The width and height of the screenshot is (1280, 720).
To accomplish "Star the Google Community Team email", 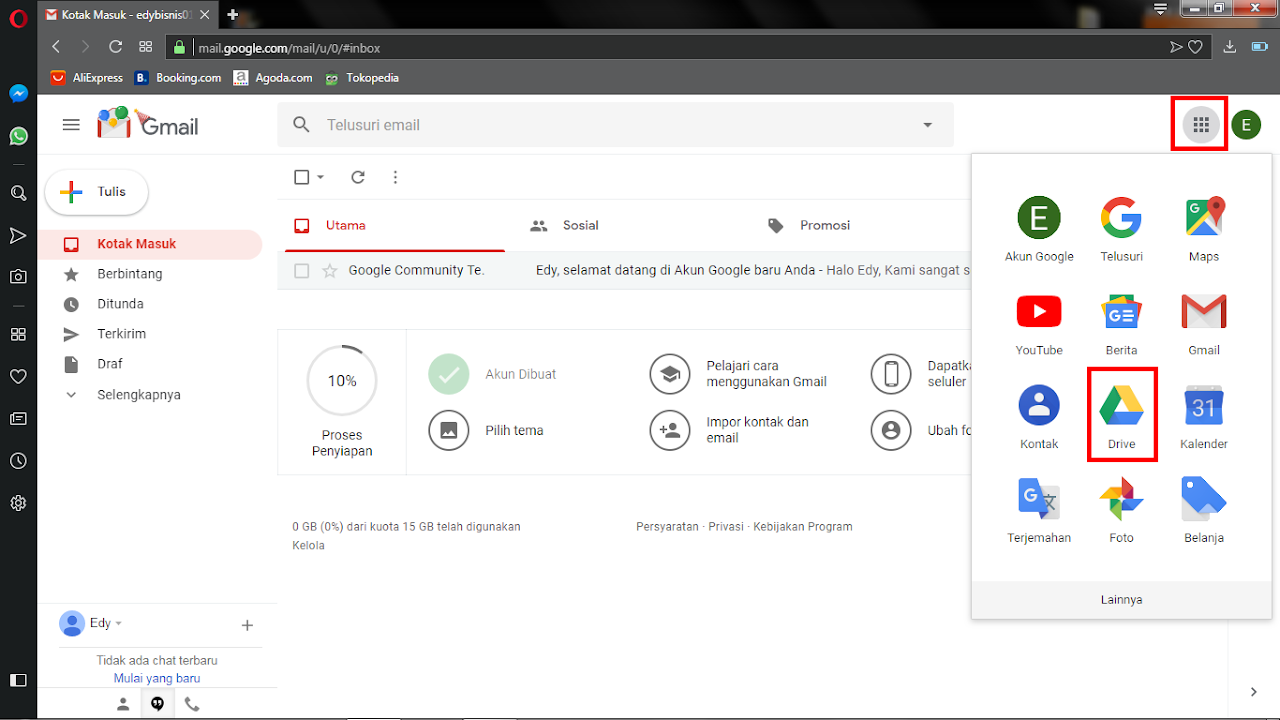I will 329,270.
